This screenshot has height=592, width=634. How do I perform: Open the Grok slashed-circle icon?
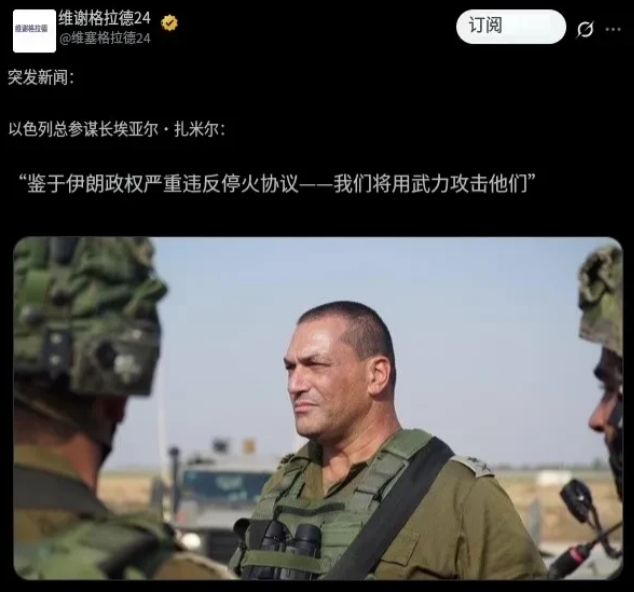tap(585, 29)
